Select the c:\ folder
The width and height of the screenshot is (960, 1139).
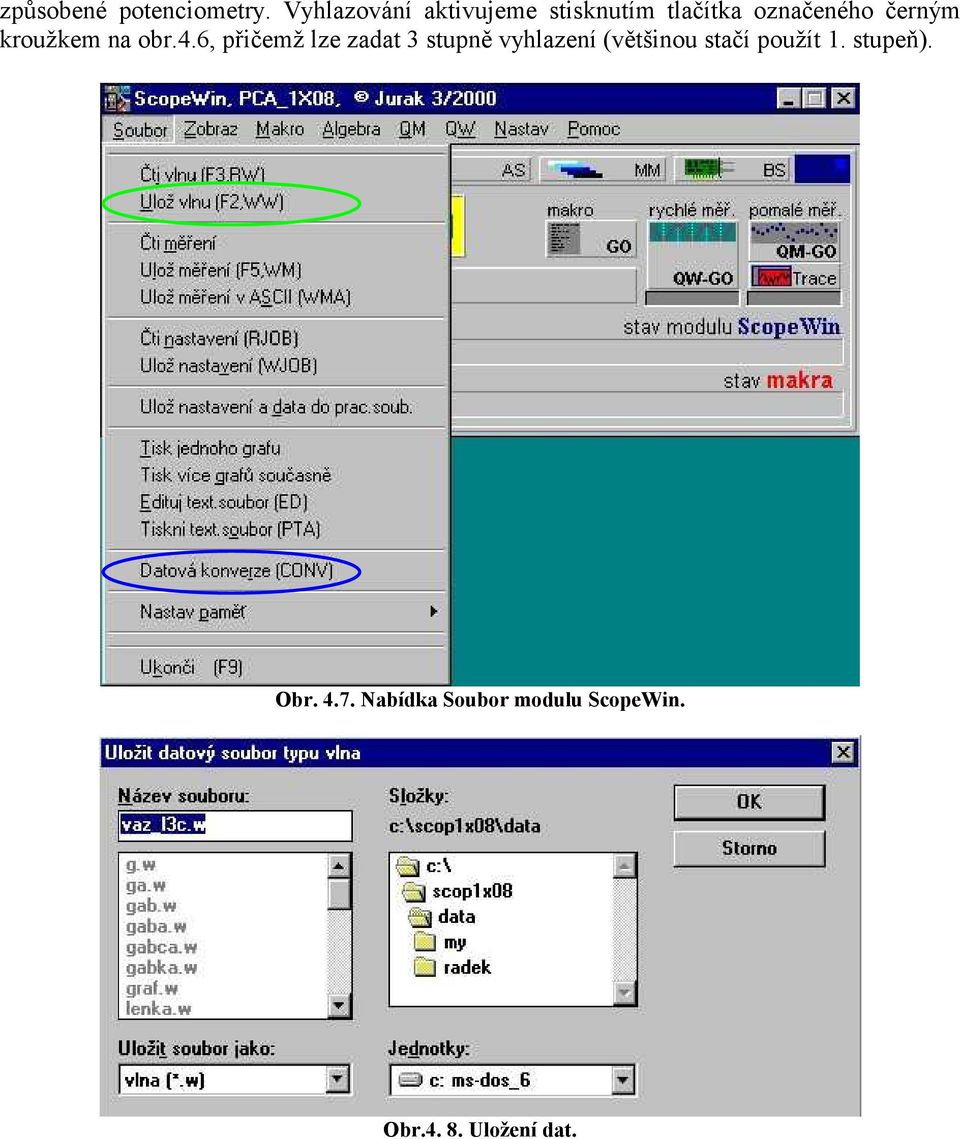(424, 865)
